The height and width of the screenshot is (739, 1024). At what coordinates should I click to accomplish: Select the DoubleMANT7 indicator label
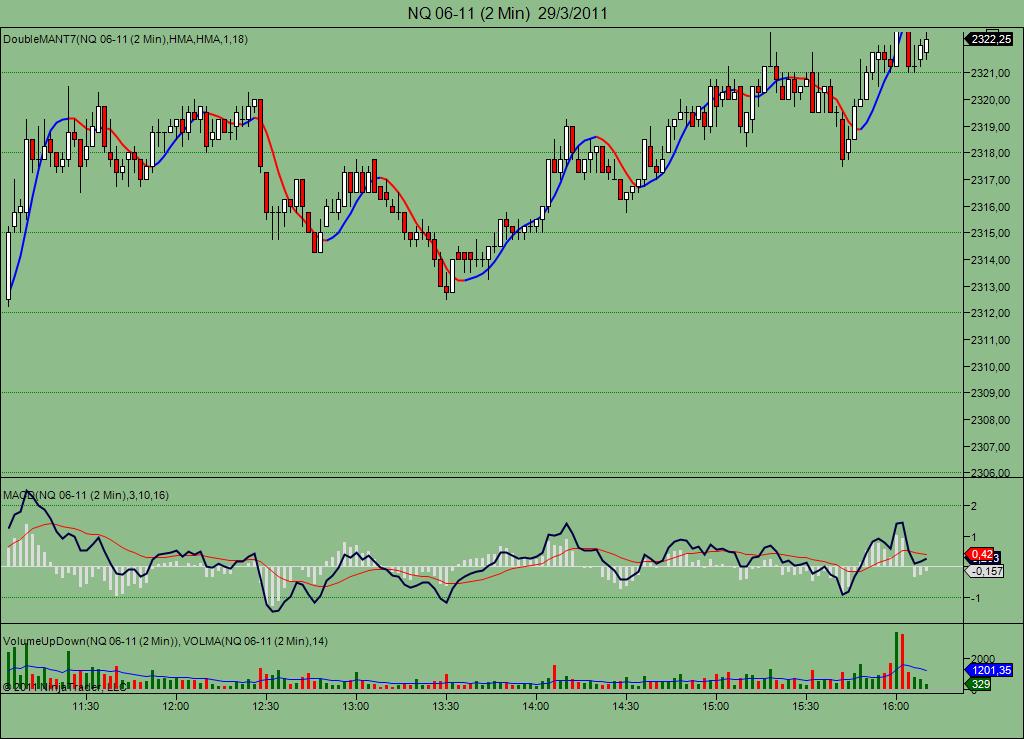point(125,39)
